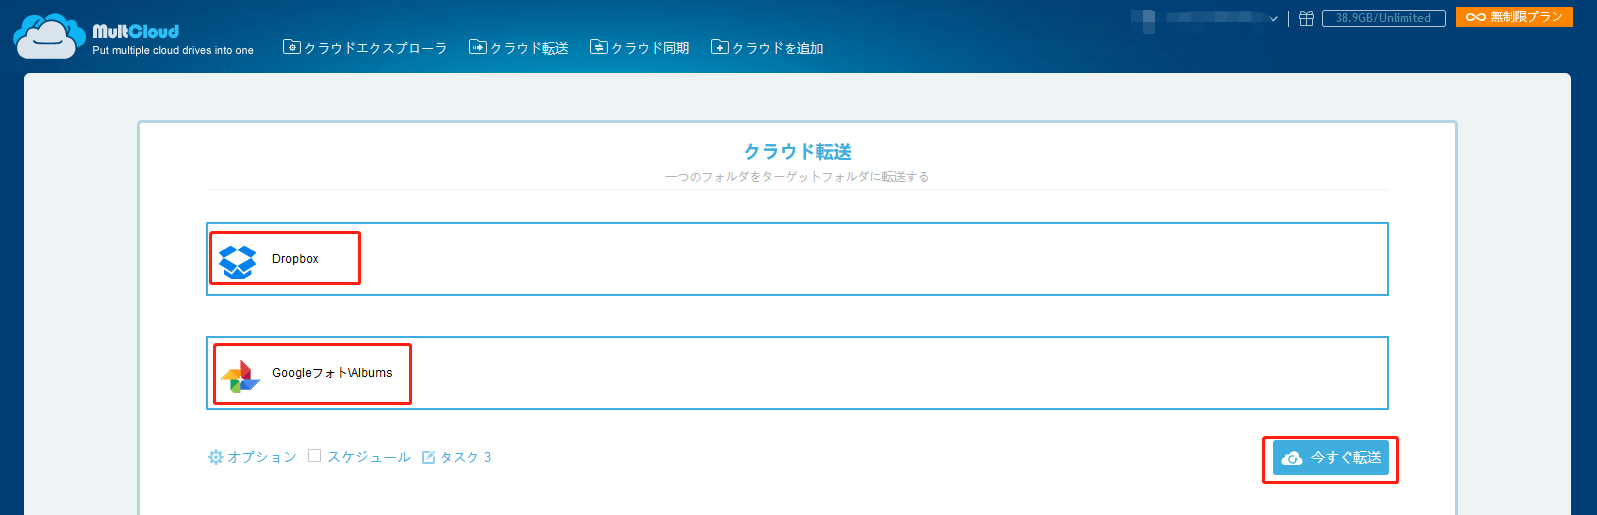The height and width of the screenshot is (515, 1597).
Task: Click the クラウド同期 sync-folder icon
Action: 598,47
